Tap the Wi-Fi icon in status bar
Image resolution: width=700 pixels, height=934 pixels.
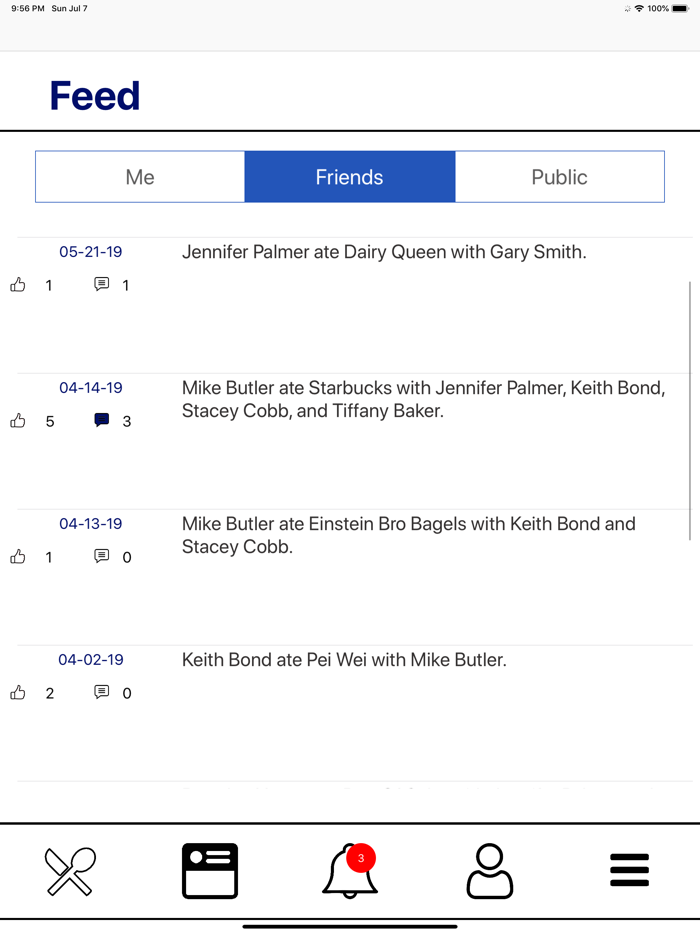pos(639,8)
